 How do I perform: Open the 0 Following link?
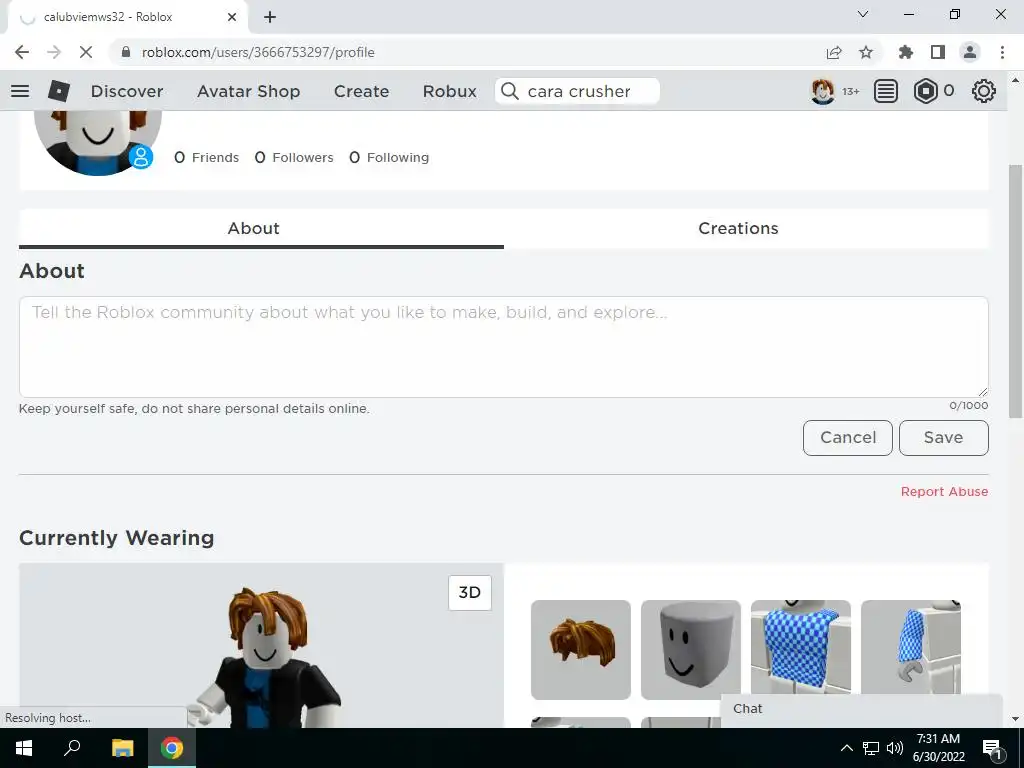click(x=389, y=157)
